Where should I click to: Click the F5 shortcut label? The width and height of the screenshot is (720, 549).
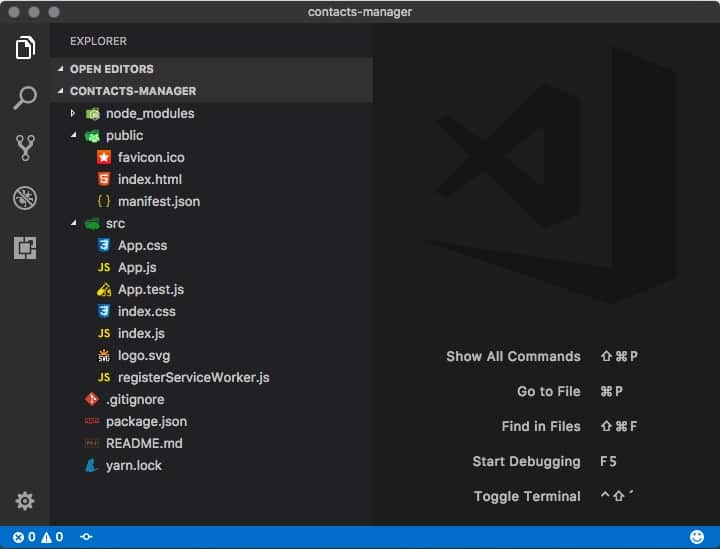point(608,461)
